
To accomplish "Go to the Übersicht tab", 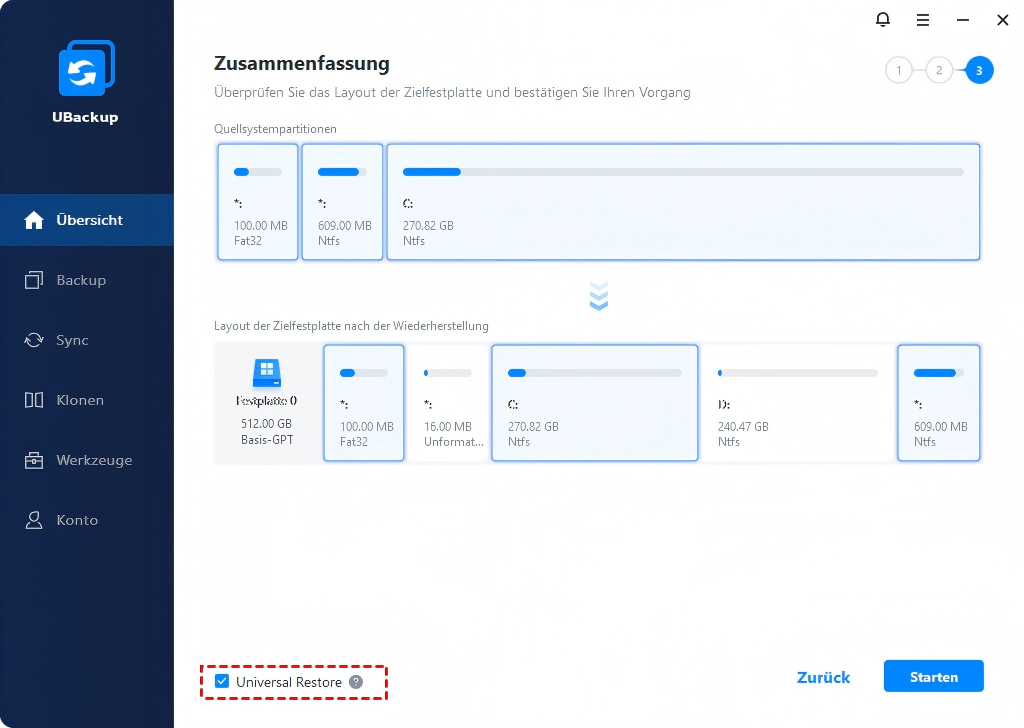I will 88,220.
